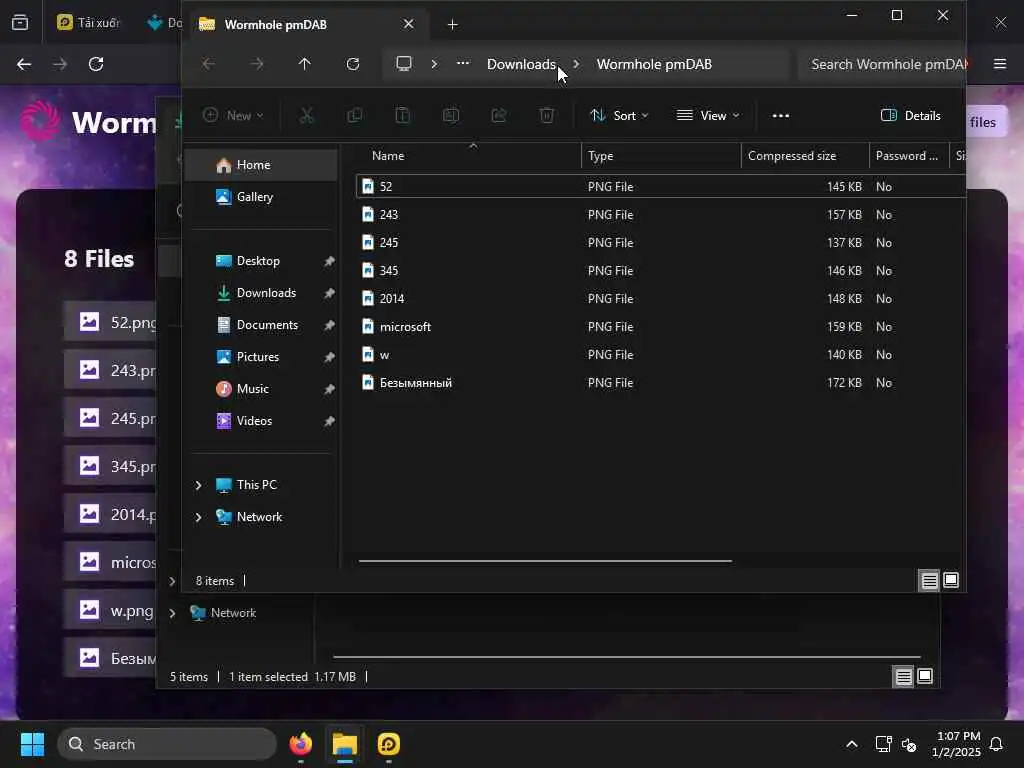Select the file named 243
1024x768 pixels.
(661, 215)
